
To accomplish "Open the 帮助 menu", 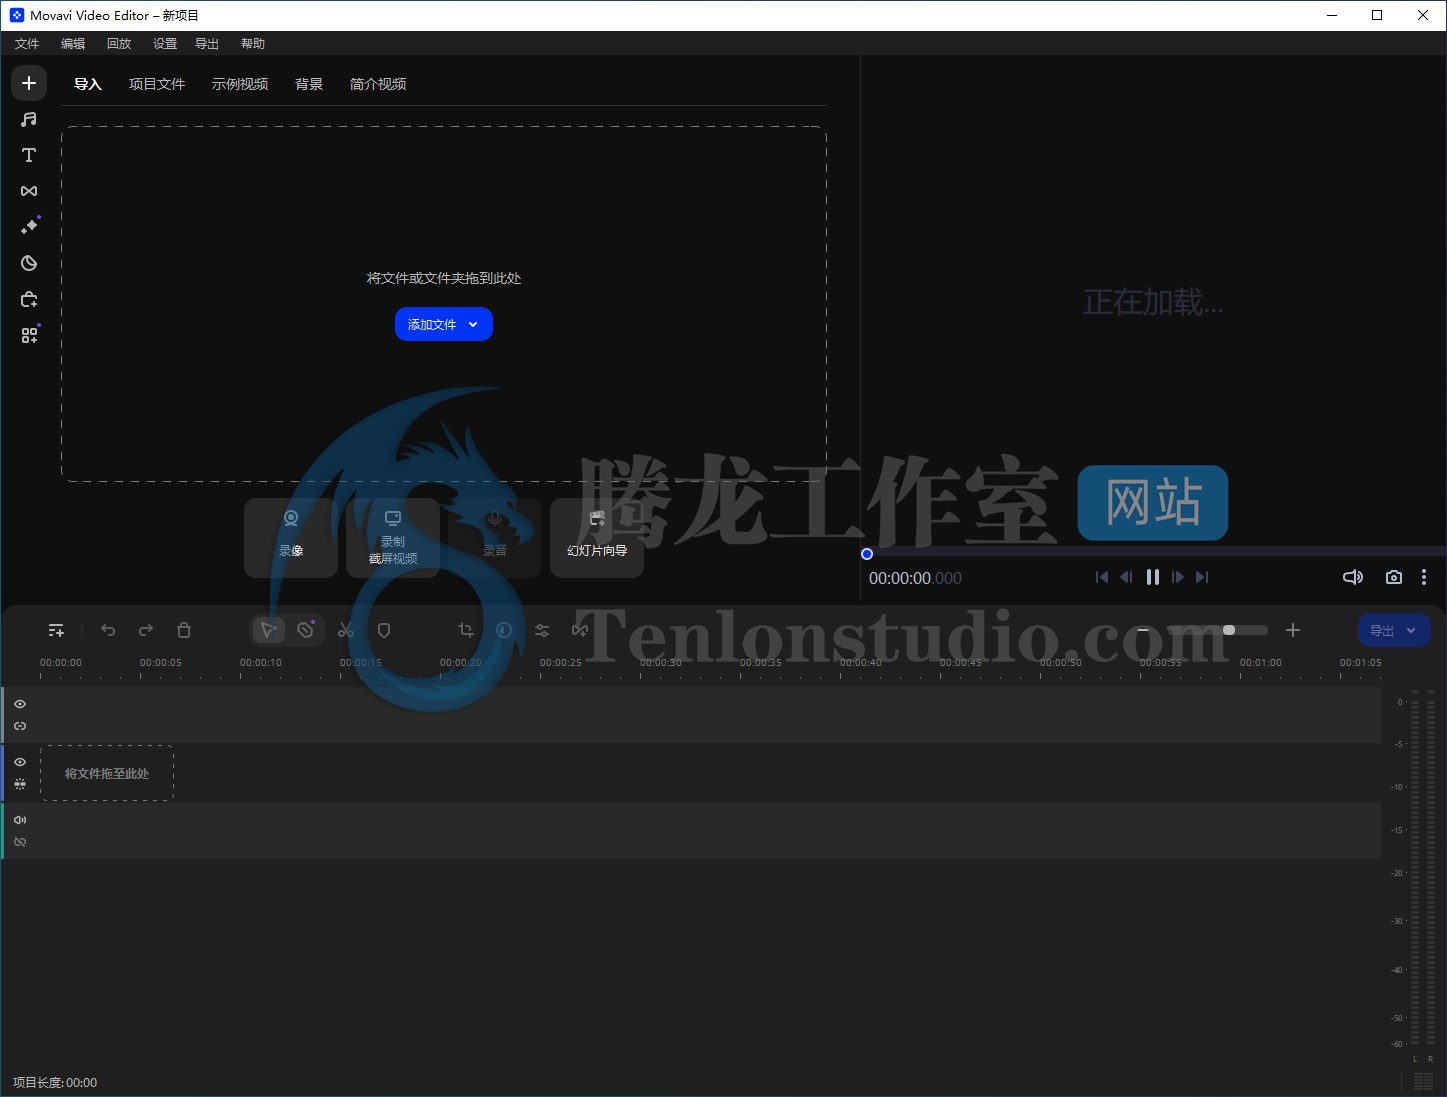I will pyautogui.click(x=253, y=44).
